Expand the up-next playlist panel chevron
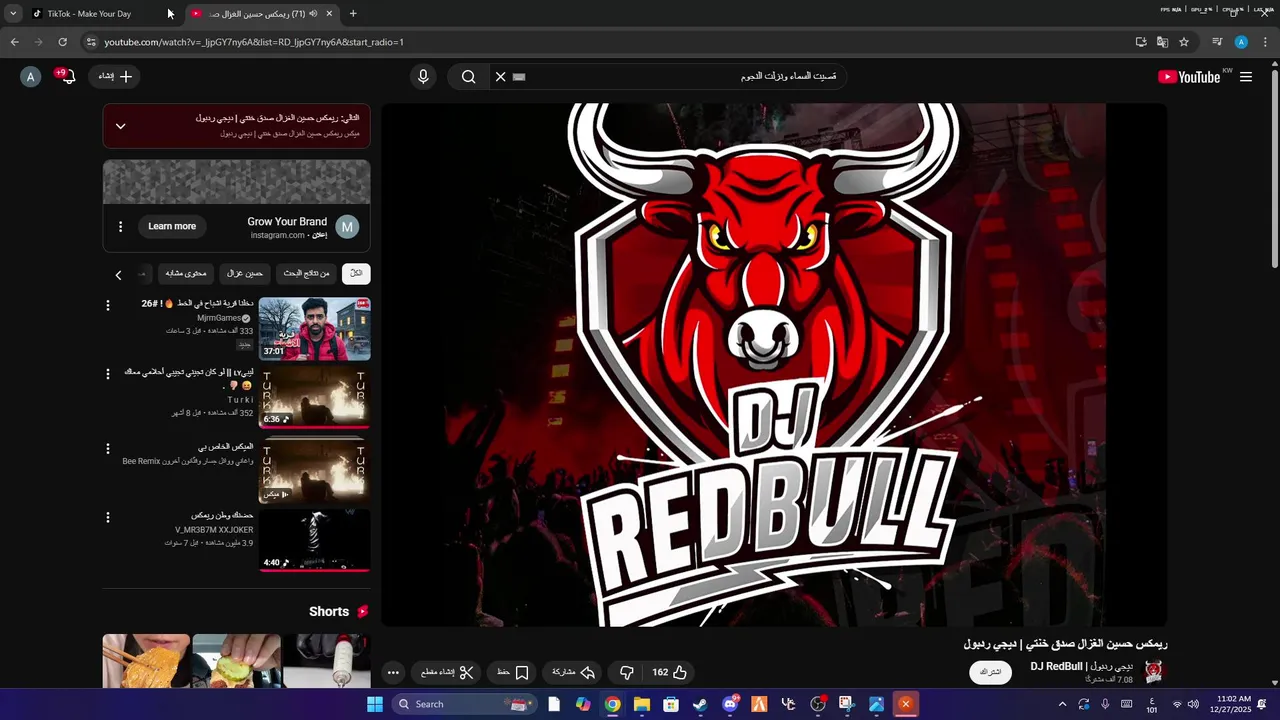Image resolution: width=1280 pixels, height=720 pixels. [x=120, y=126]
